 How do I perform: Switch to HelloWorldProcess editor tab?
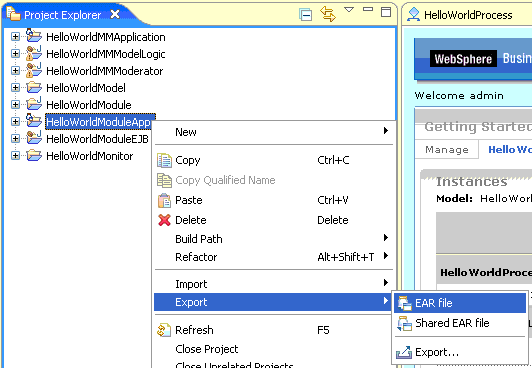click(x=468, y=15)
